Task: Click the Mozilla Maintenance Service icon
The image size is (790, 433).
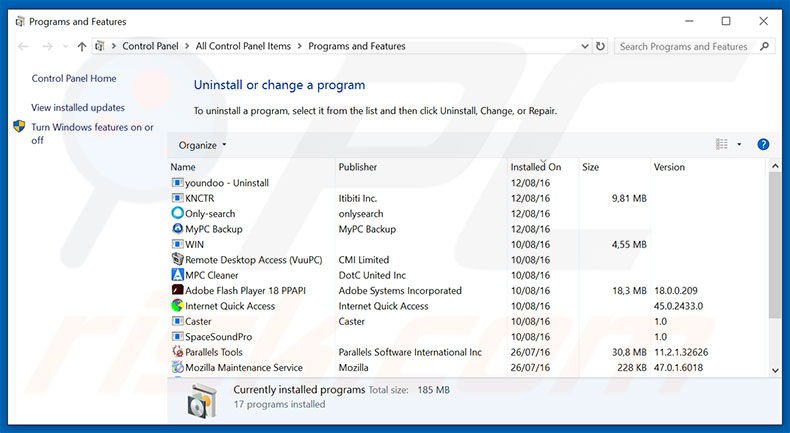Action: point(177,367)
